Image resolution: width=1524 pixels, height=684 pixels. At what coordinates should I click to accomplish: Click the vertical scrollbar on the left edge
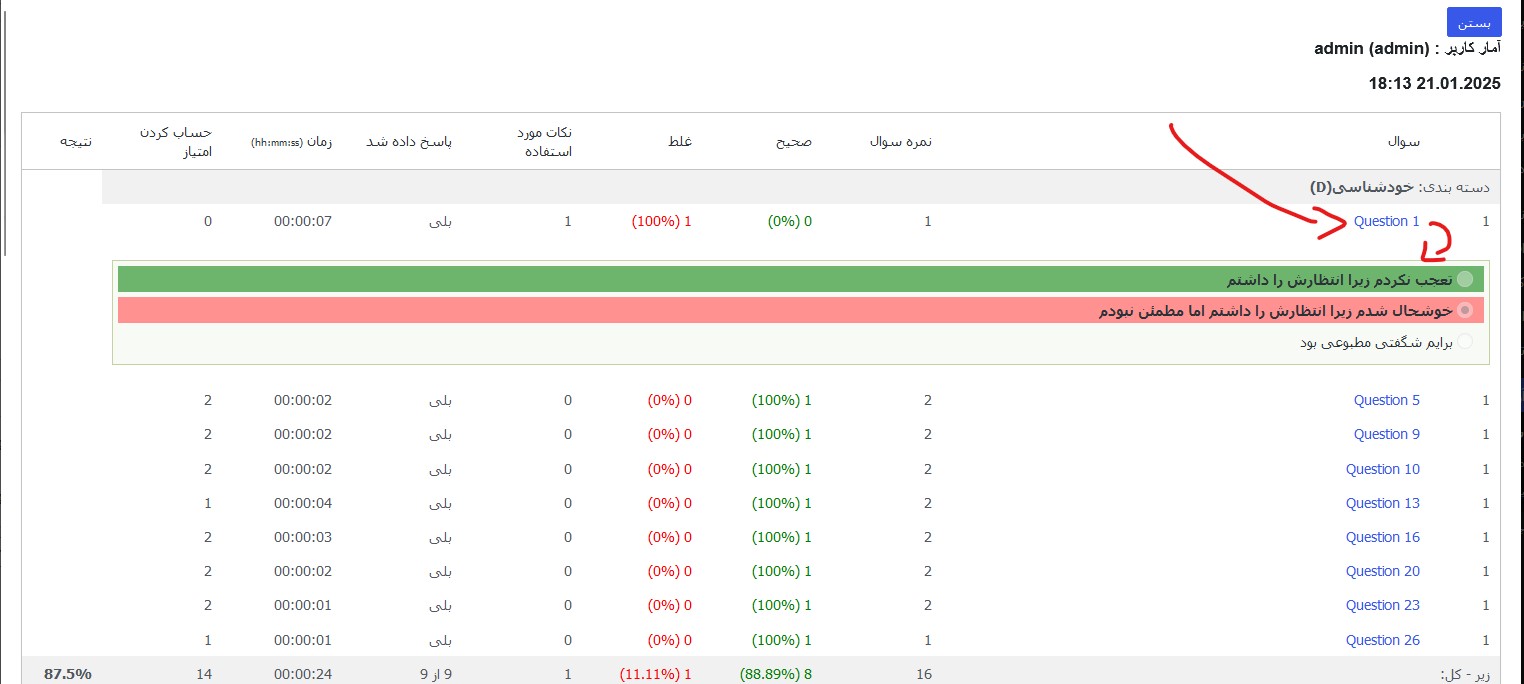(x=6, y=130)
